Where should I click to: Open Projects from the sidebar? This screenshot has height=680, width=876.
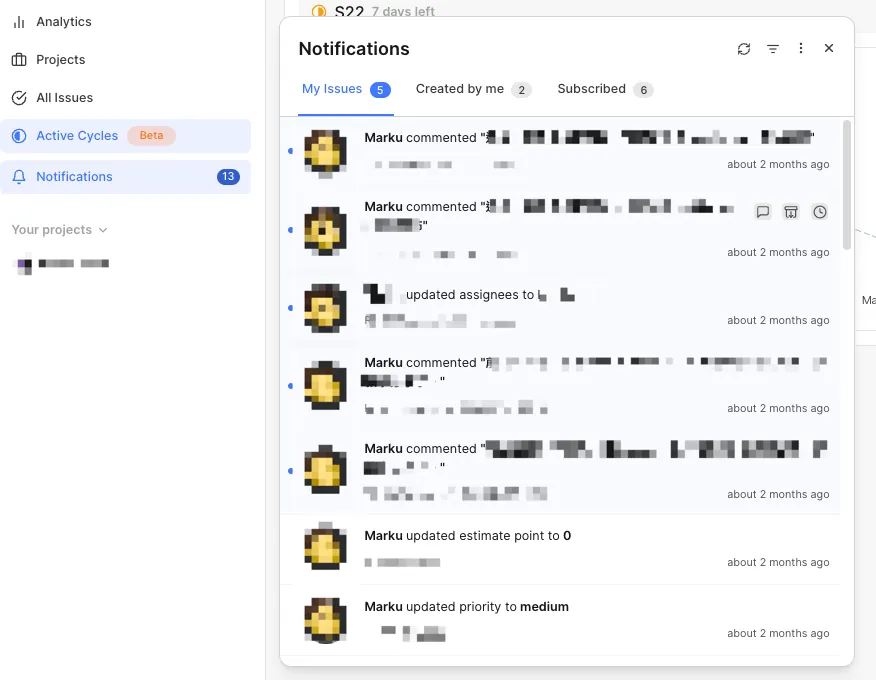click(61, 60)
